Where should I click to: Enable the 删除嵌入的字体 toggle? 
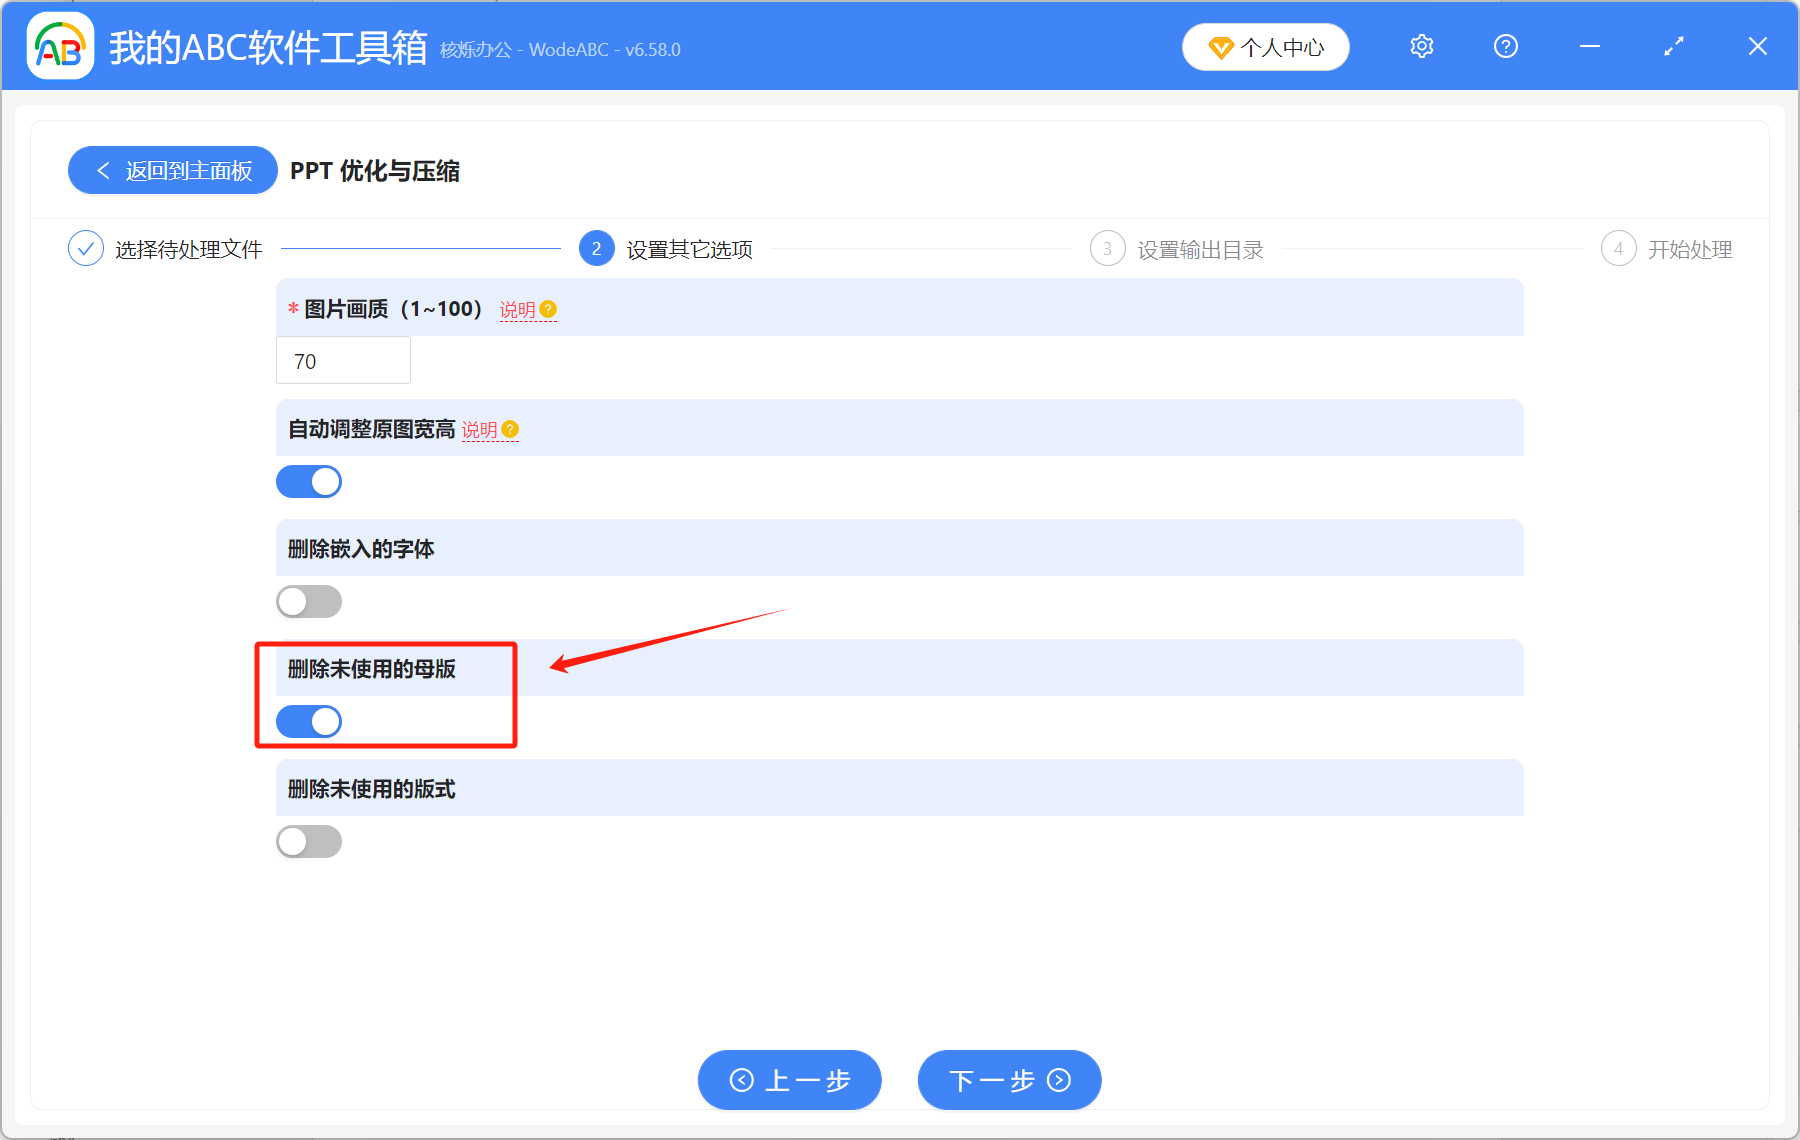click(x=308, y=601)
